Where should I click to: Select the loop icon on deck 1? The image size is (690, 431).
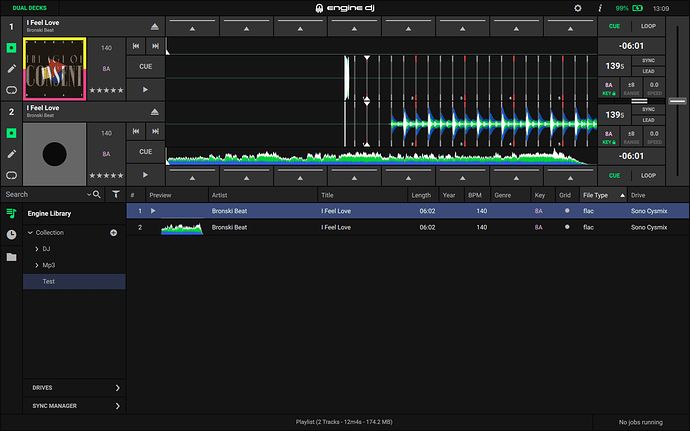11,90
